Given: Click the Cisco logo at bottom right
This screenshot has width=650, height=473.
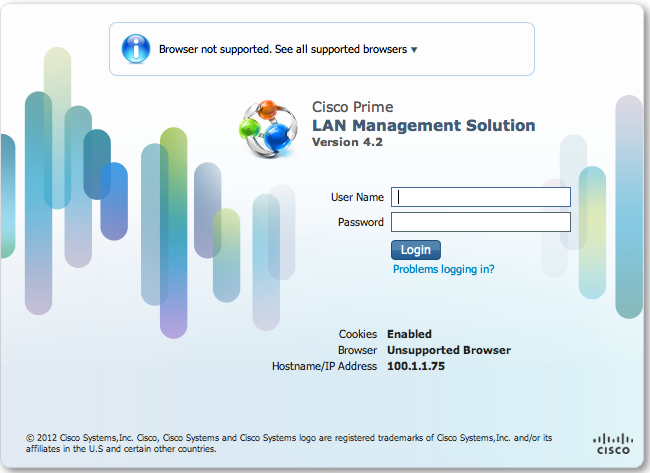Looking at the screenshot, I should tap(612, 445).
